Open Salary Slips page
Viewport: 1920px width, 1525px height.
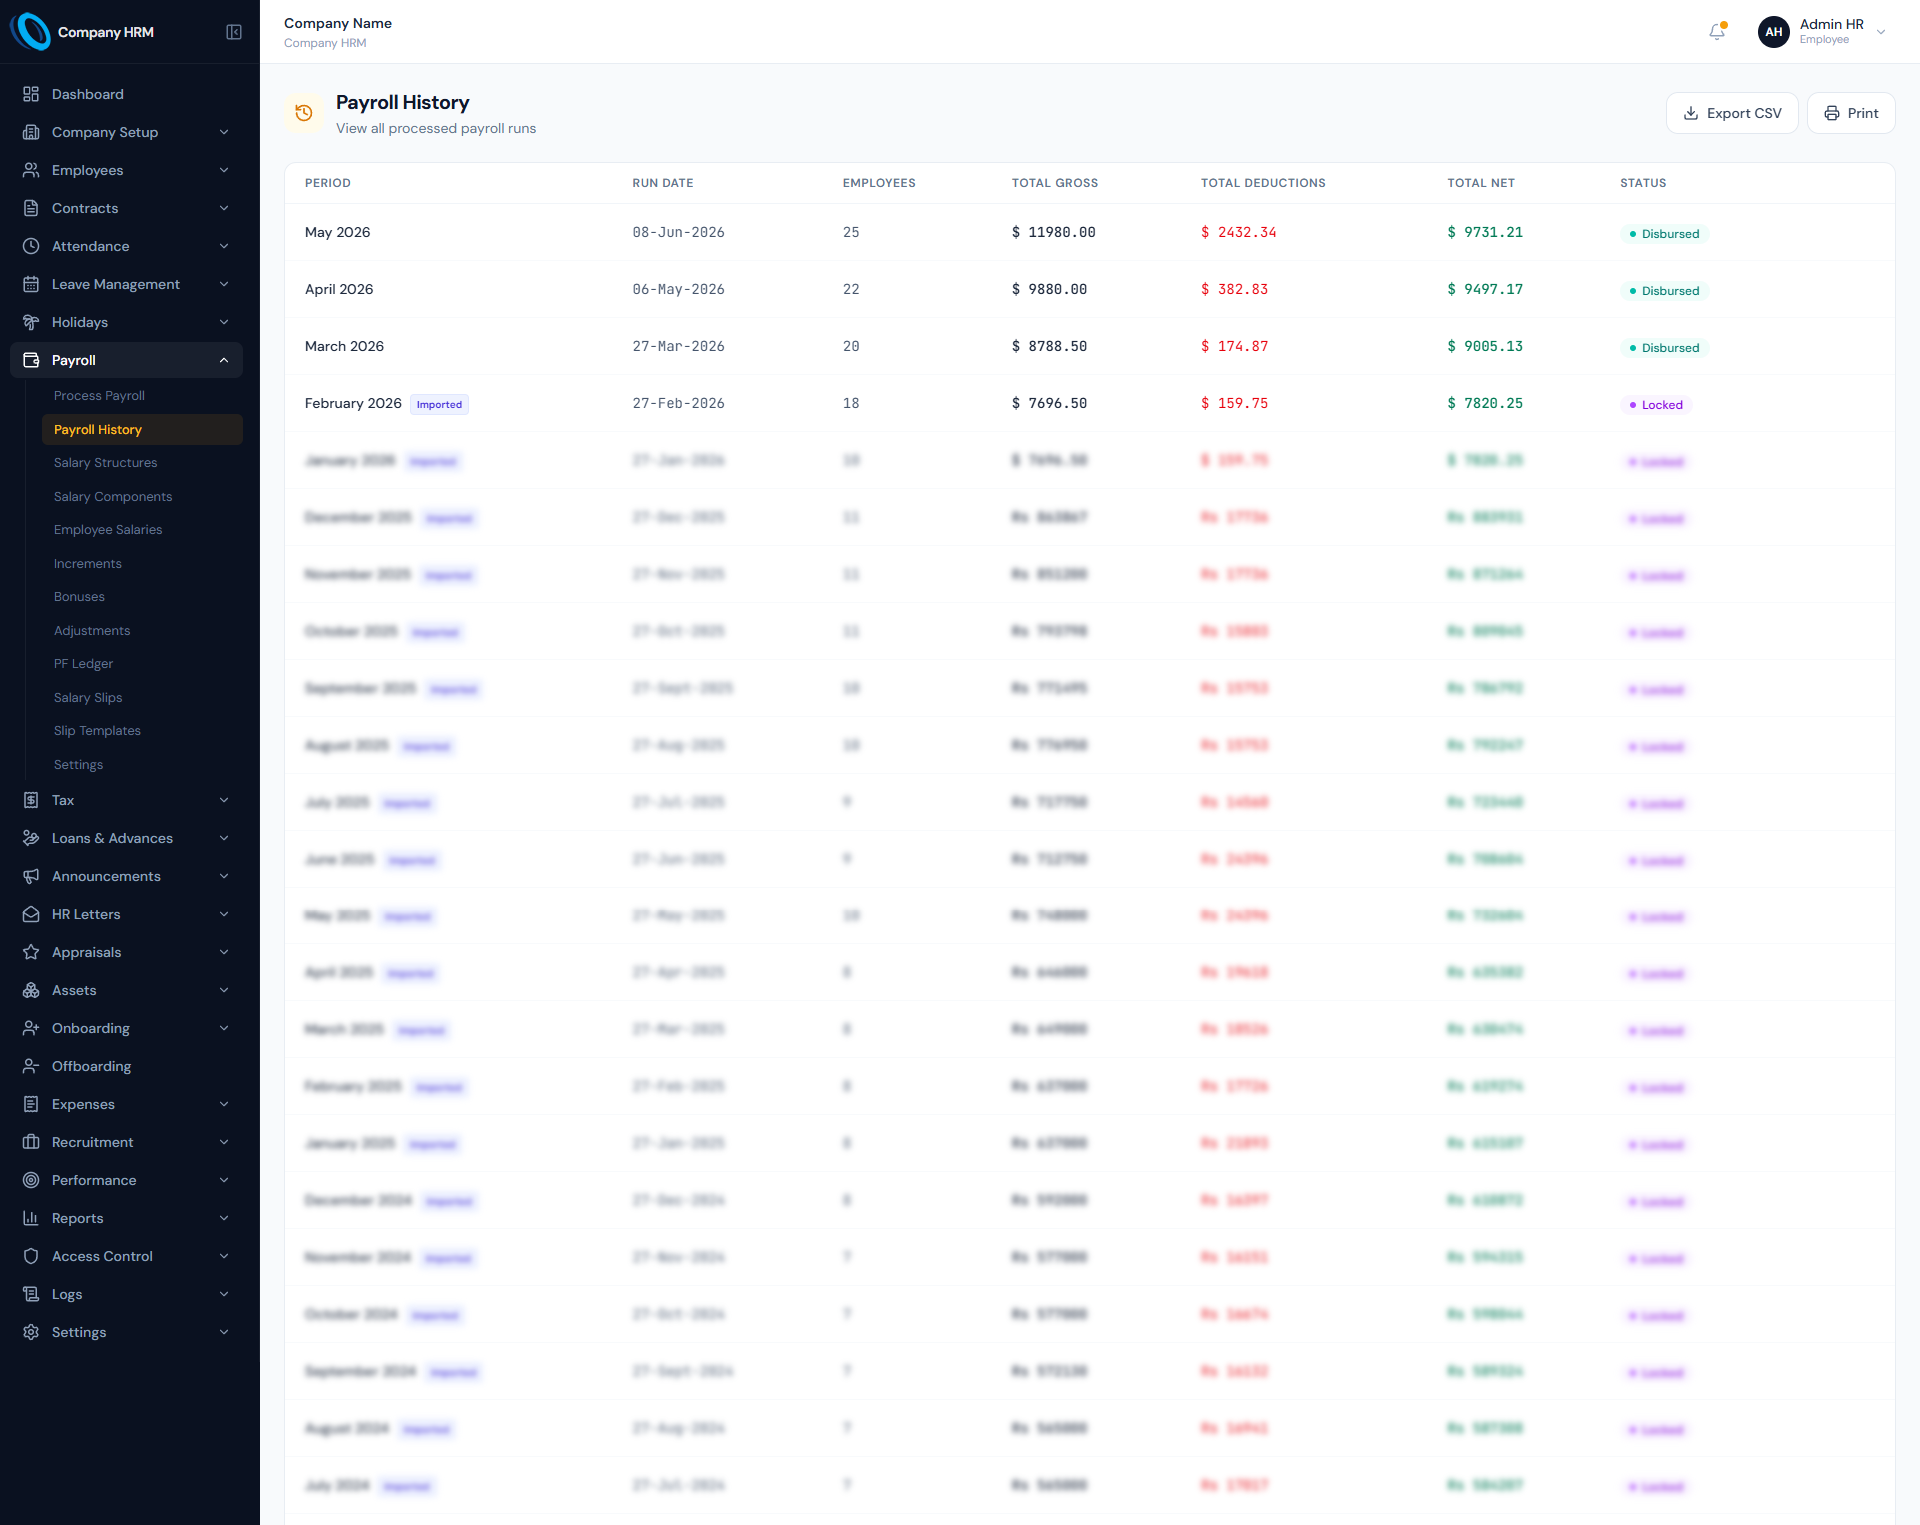pos(142,697)
